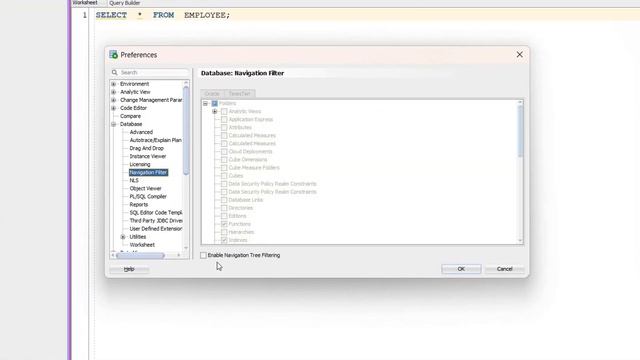The width and height of the screenshot is (640, 360).
Task: Click the category tree horizontal scrollbar
Action: (x=140, y=256)
